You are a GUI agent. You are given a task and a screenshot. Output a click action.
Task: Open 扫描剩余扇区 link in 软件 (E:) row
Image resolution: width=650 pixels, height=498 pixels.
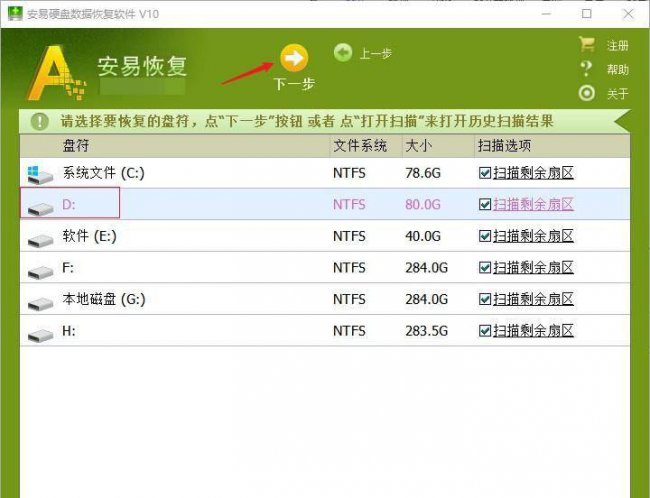click(x=533, y=236)
